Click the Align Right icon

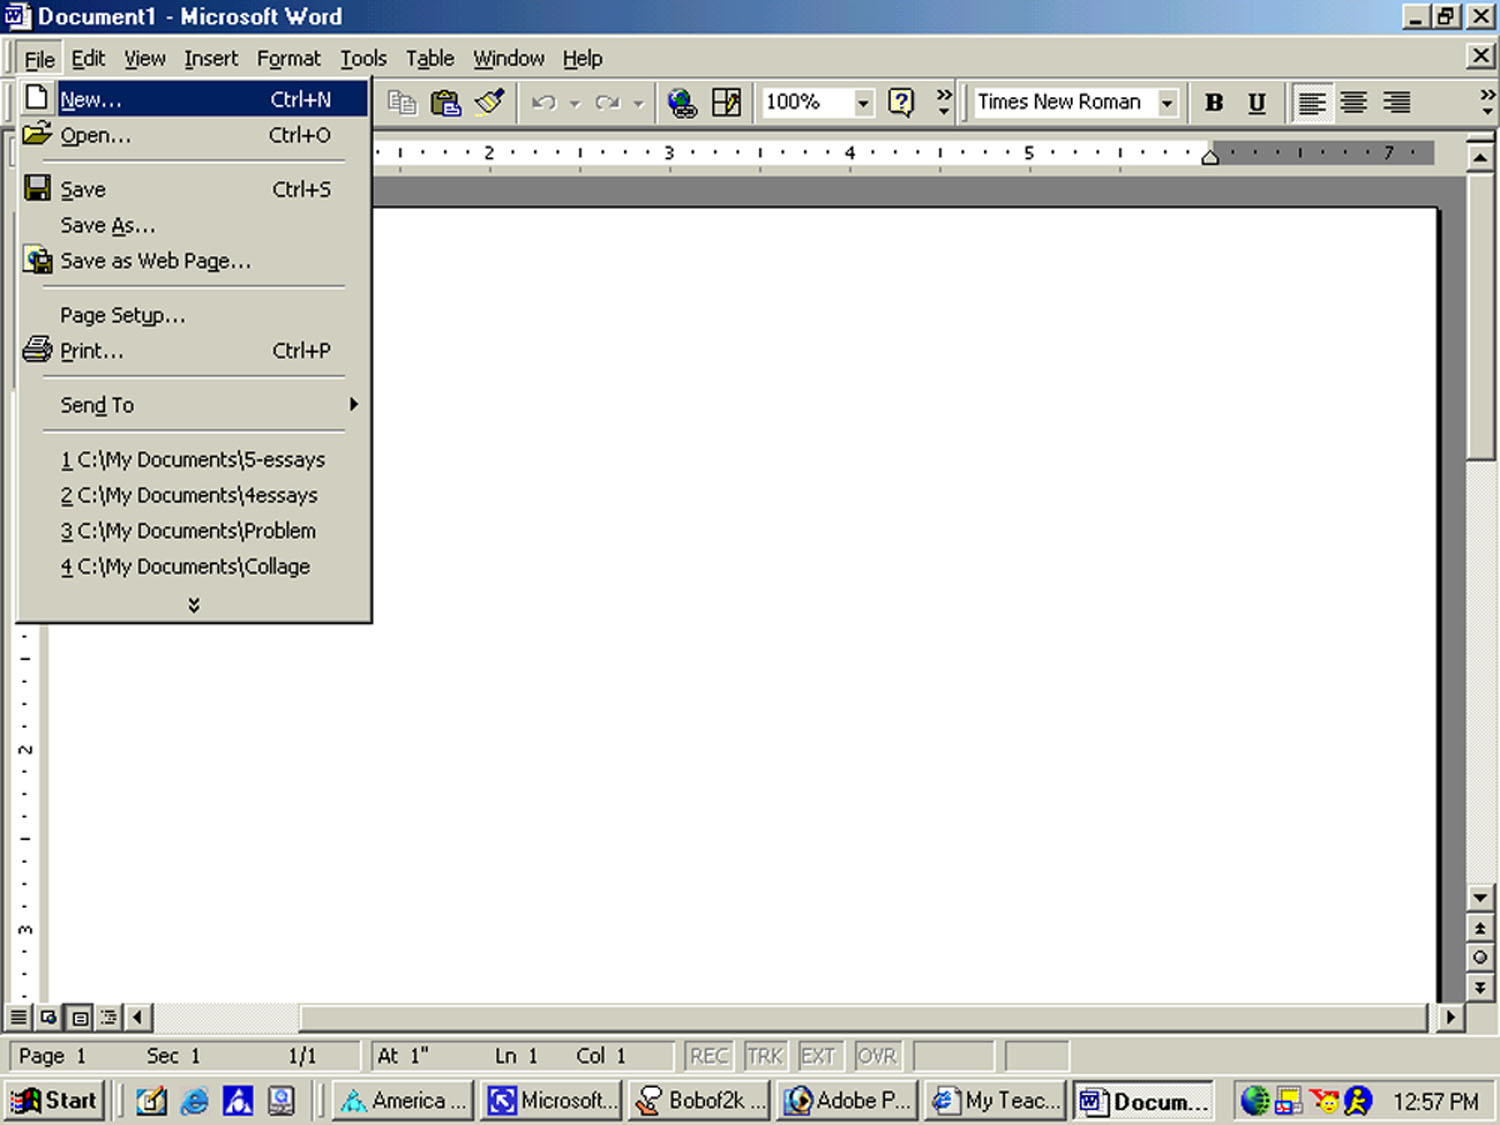[1397, 102]
